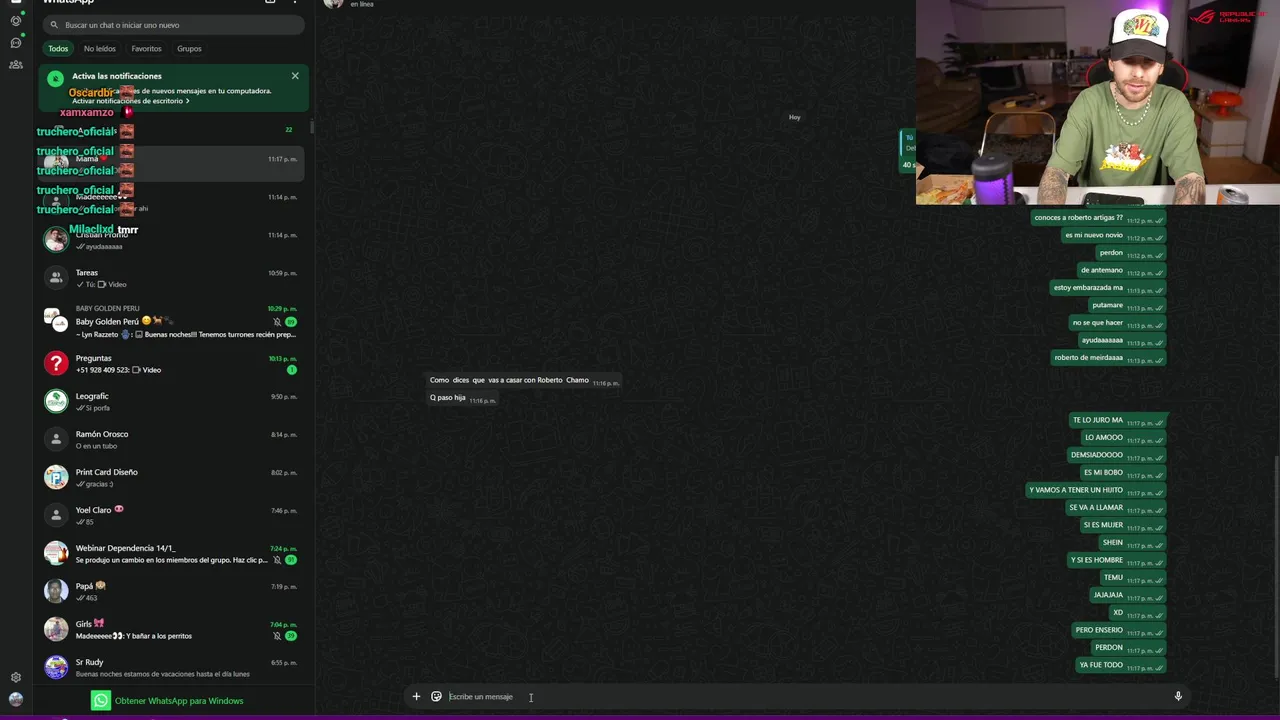The image size is (1280, 720).
Task: Dismiss the 'Activa las notificaciones' banner
Action: pyautogui.click(x=295, y=76)
